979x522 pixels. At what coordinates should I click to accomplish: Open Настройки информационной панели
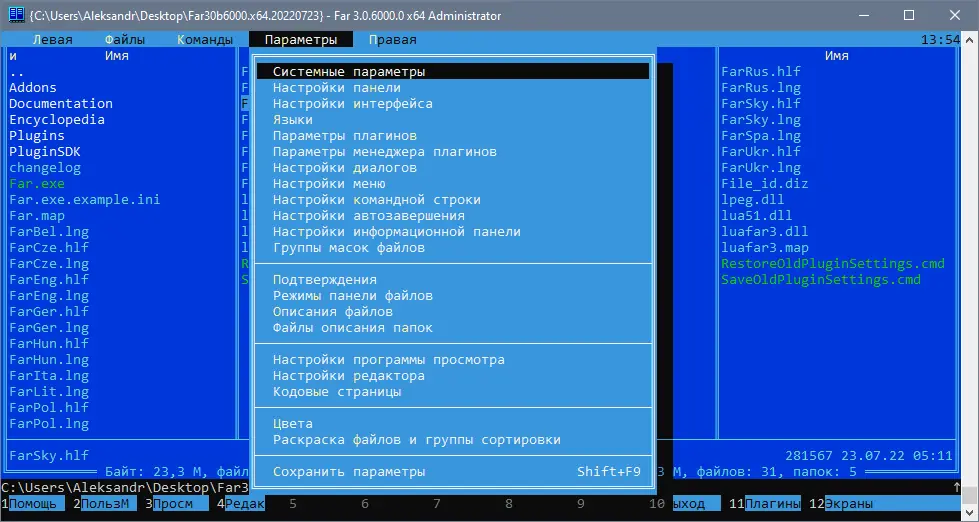click(x=453, y=232)
